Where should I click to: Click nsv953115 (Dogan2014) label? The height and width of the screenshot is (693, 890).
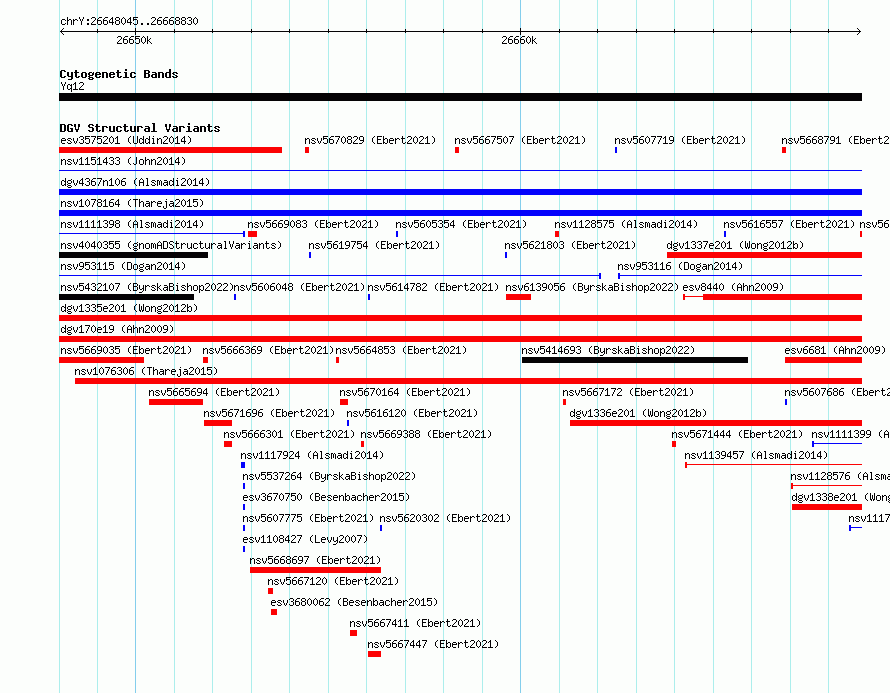(123, 266)
